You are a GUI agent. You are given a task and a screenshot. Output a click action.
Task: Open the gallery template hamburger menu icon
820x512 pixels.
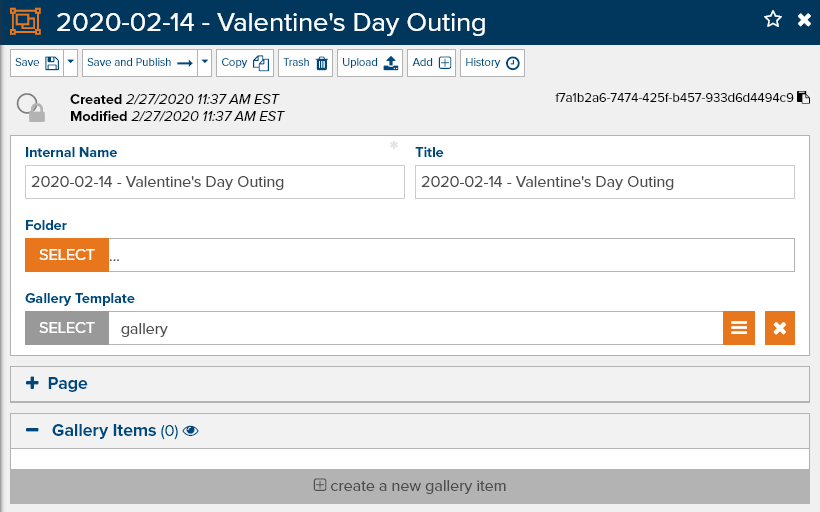click(739, 328)
